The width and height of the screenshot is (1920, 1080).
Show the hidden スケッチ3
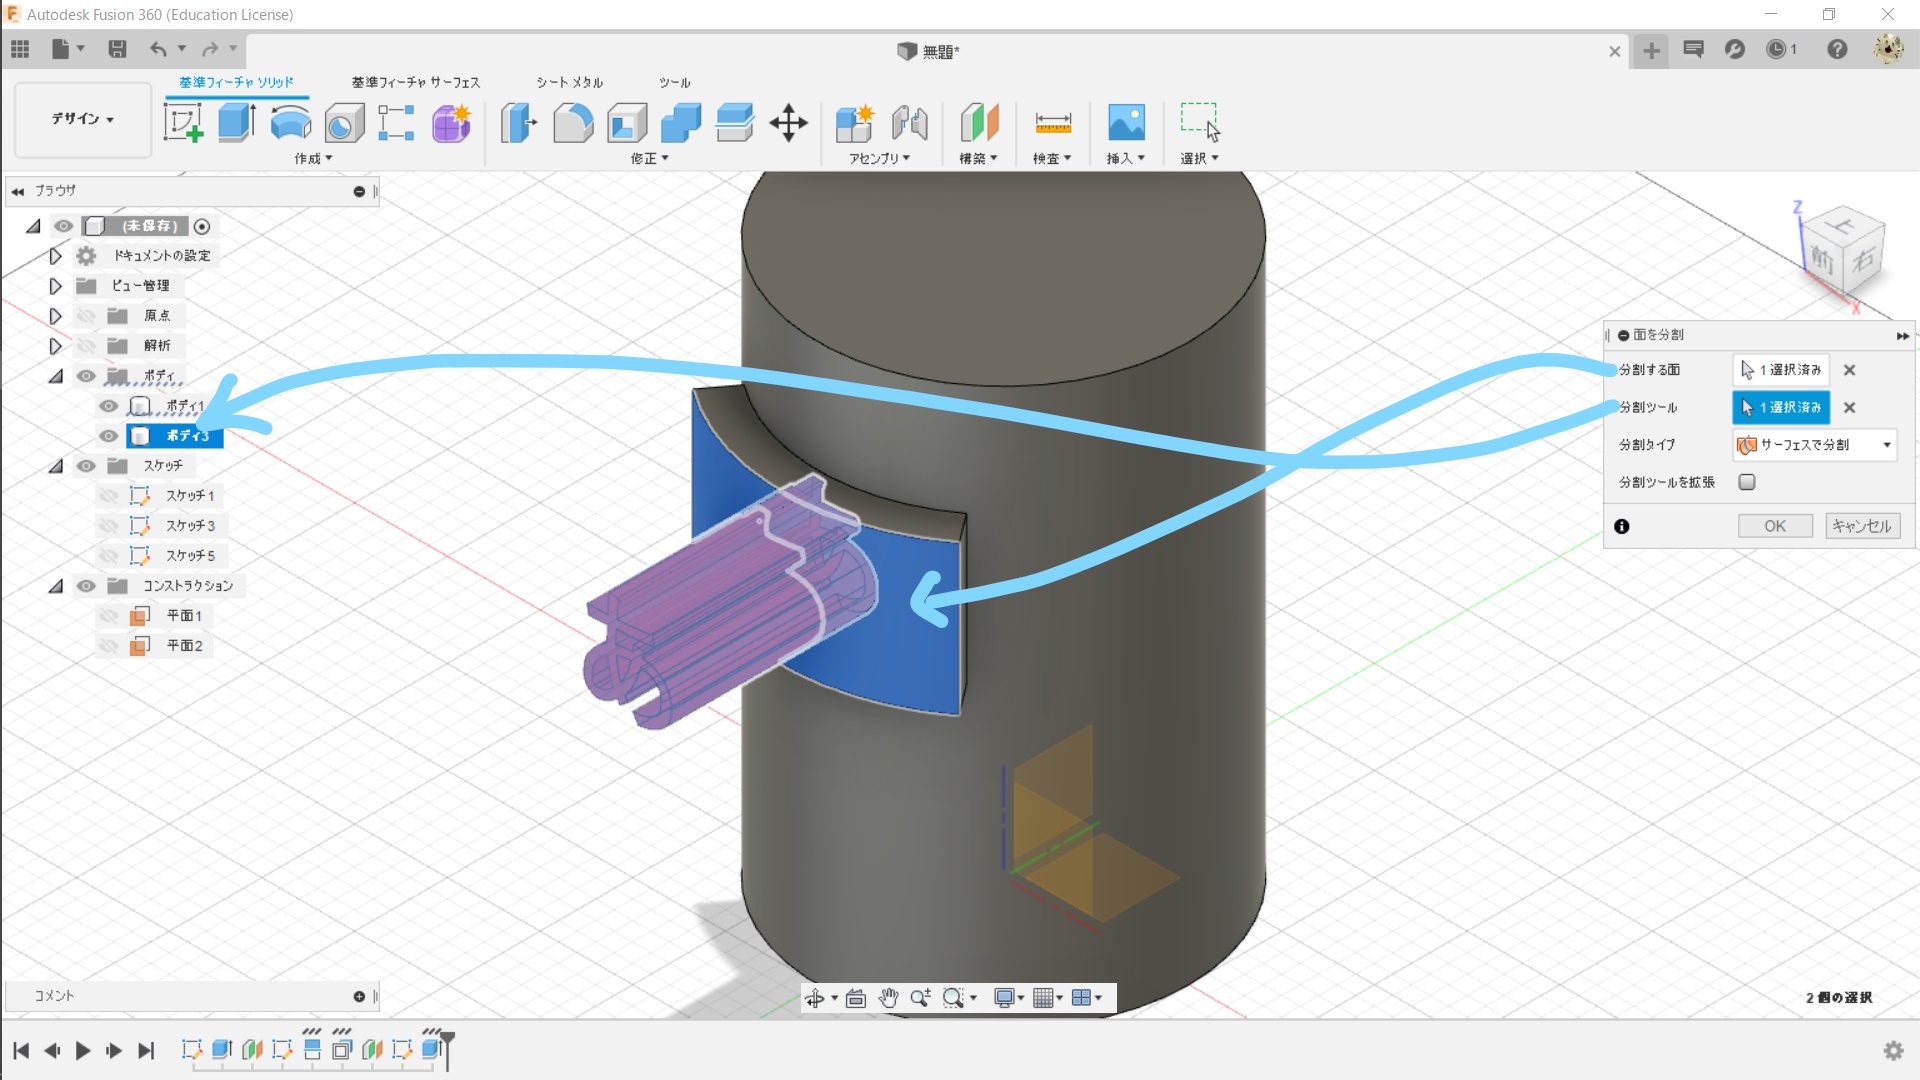(x=108, y=526)
